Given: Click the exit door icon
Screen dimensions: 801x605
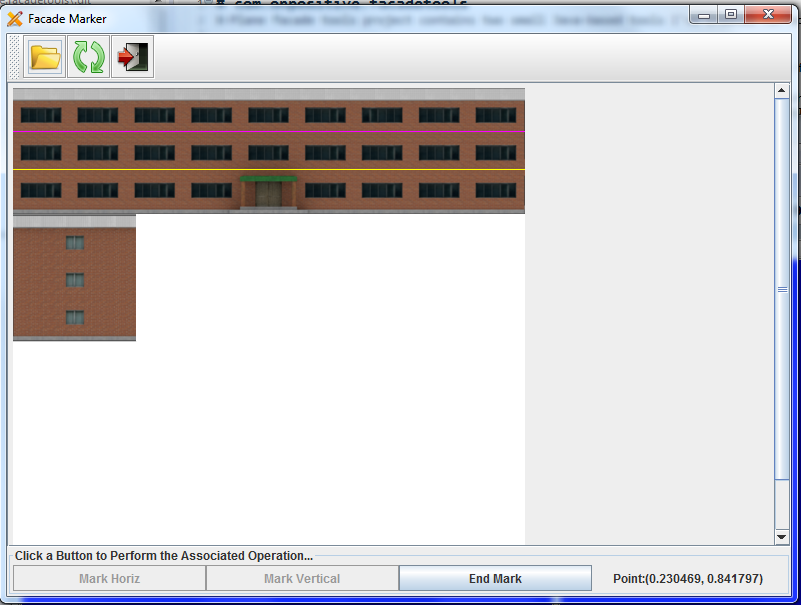Looking at the screenshot, I should click(132, 57).
